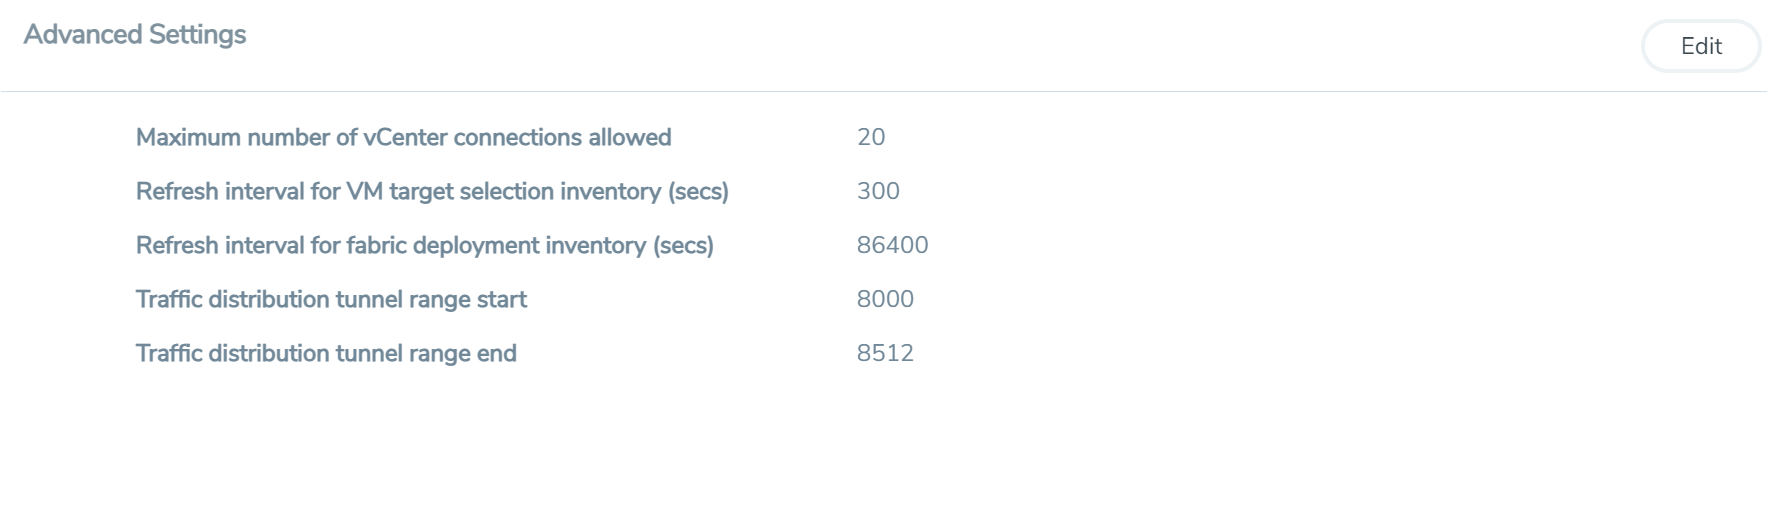
Task: Select the Maximum number of vCenter connections label
Action: point(403,137)
